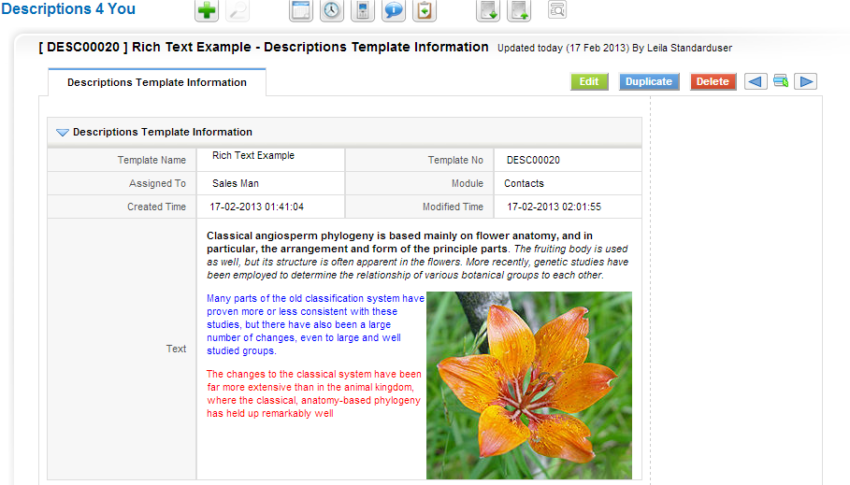Click the record title DESC00020 Rich Text Example
850x485 pixels.
pos(263,47)
